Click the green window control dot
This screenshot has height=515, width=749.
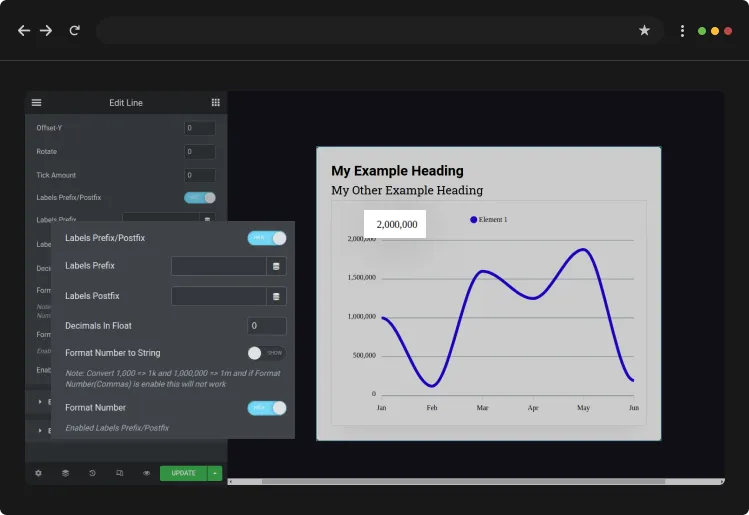pyautogui.click(x=702, y=31)
